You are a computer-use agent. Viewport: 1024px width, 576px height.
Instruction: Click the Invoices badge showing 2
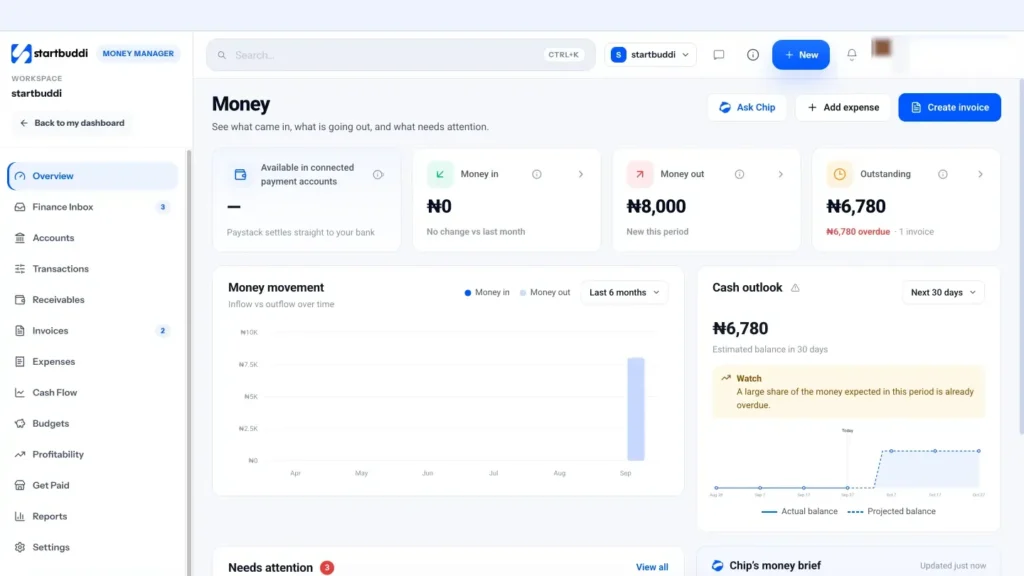tap(163, 331)
